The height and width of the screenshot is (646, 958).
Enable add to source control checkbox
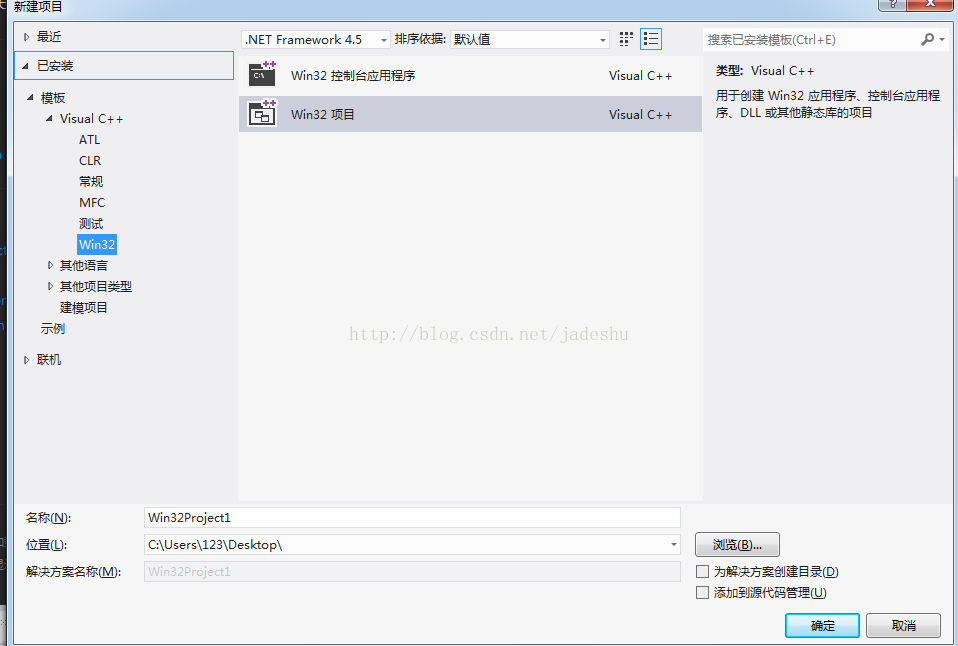point(703,592)
